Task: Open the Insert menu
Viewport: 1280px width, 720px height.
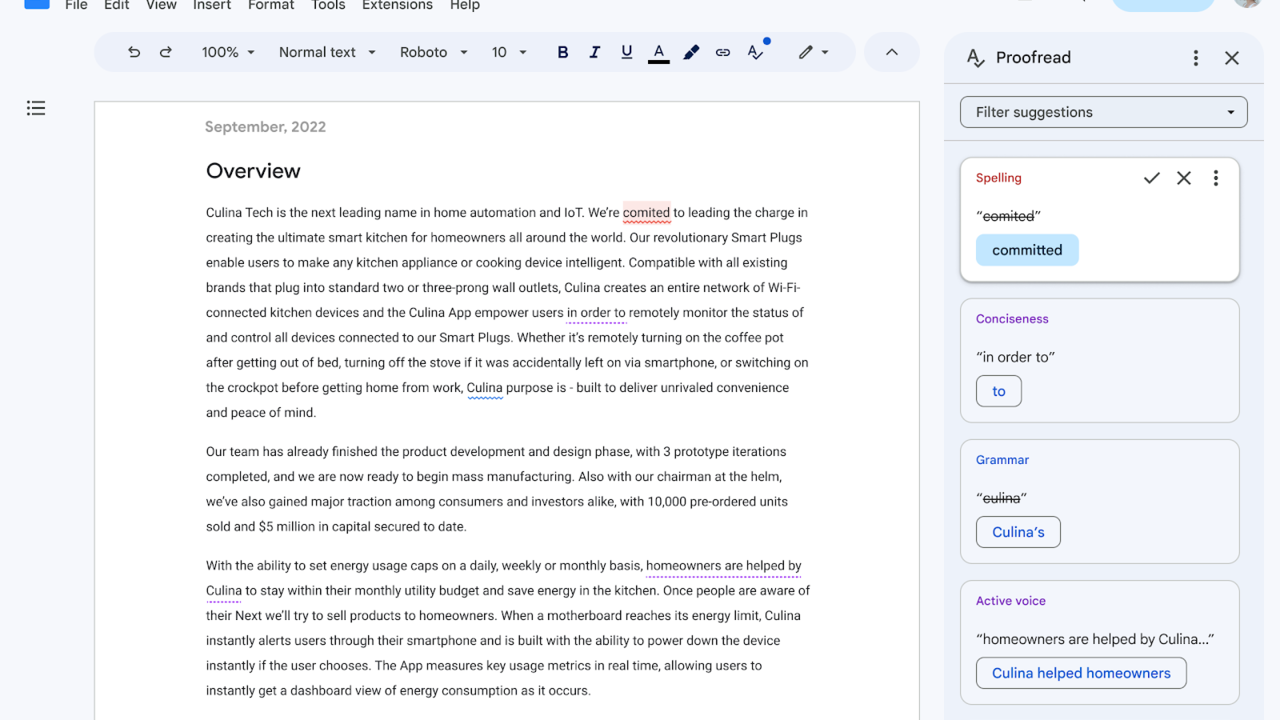Action: 212,6
